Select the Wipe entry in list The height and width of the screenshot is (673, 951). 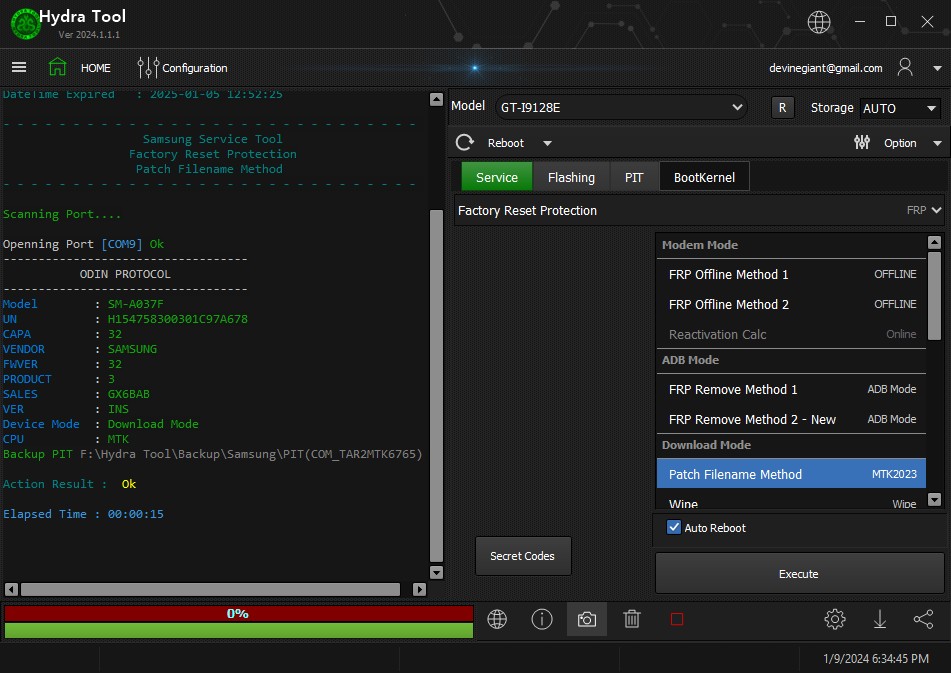[x=791, y=502]
